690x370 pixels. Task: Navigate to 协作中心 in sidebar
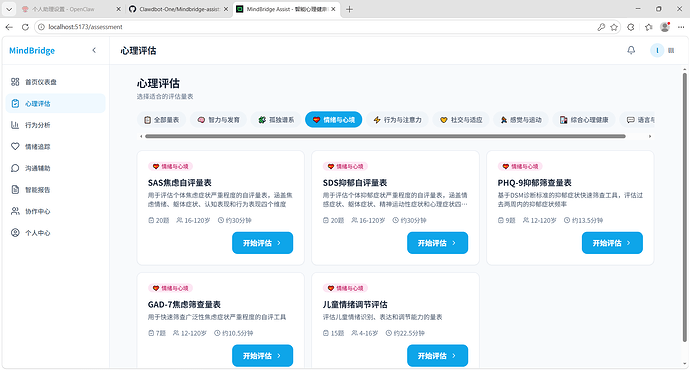(x=55, y=211)
